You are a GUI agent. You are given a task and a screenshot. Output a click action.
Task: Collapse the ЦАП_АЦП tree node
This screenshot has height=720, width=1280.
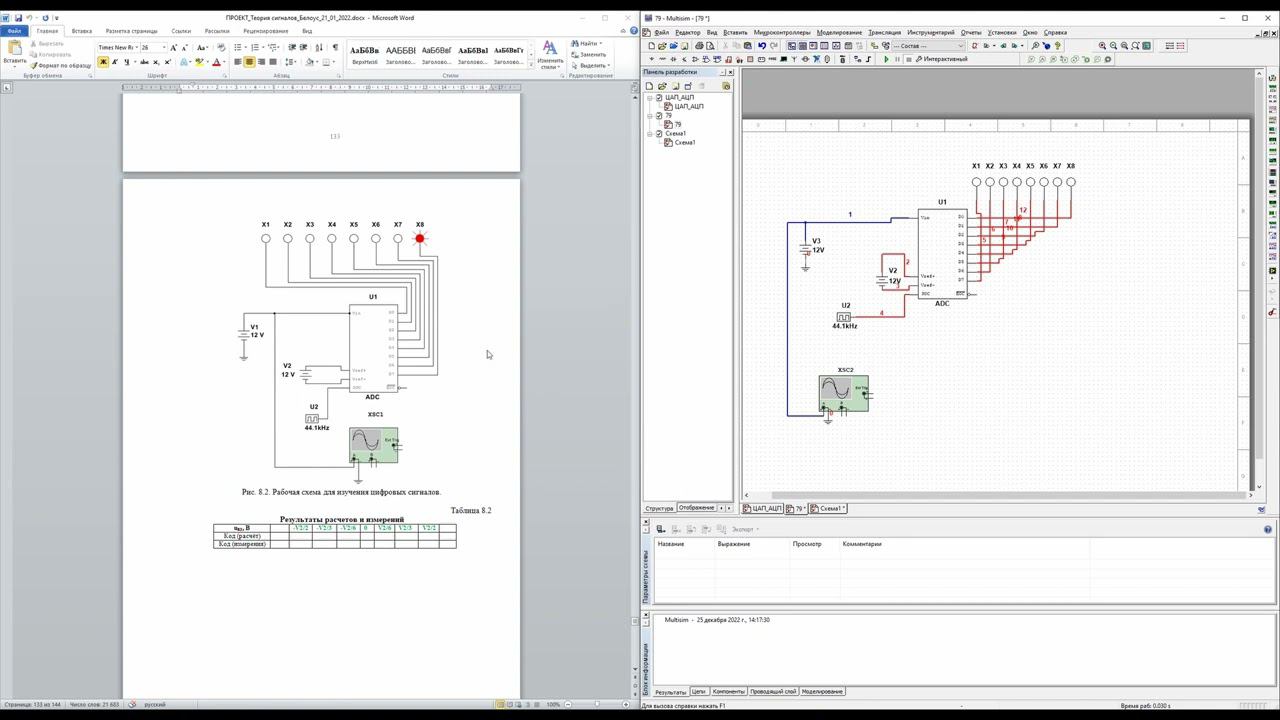(649, 97)
